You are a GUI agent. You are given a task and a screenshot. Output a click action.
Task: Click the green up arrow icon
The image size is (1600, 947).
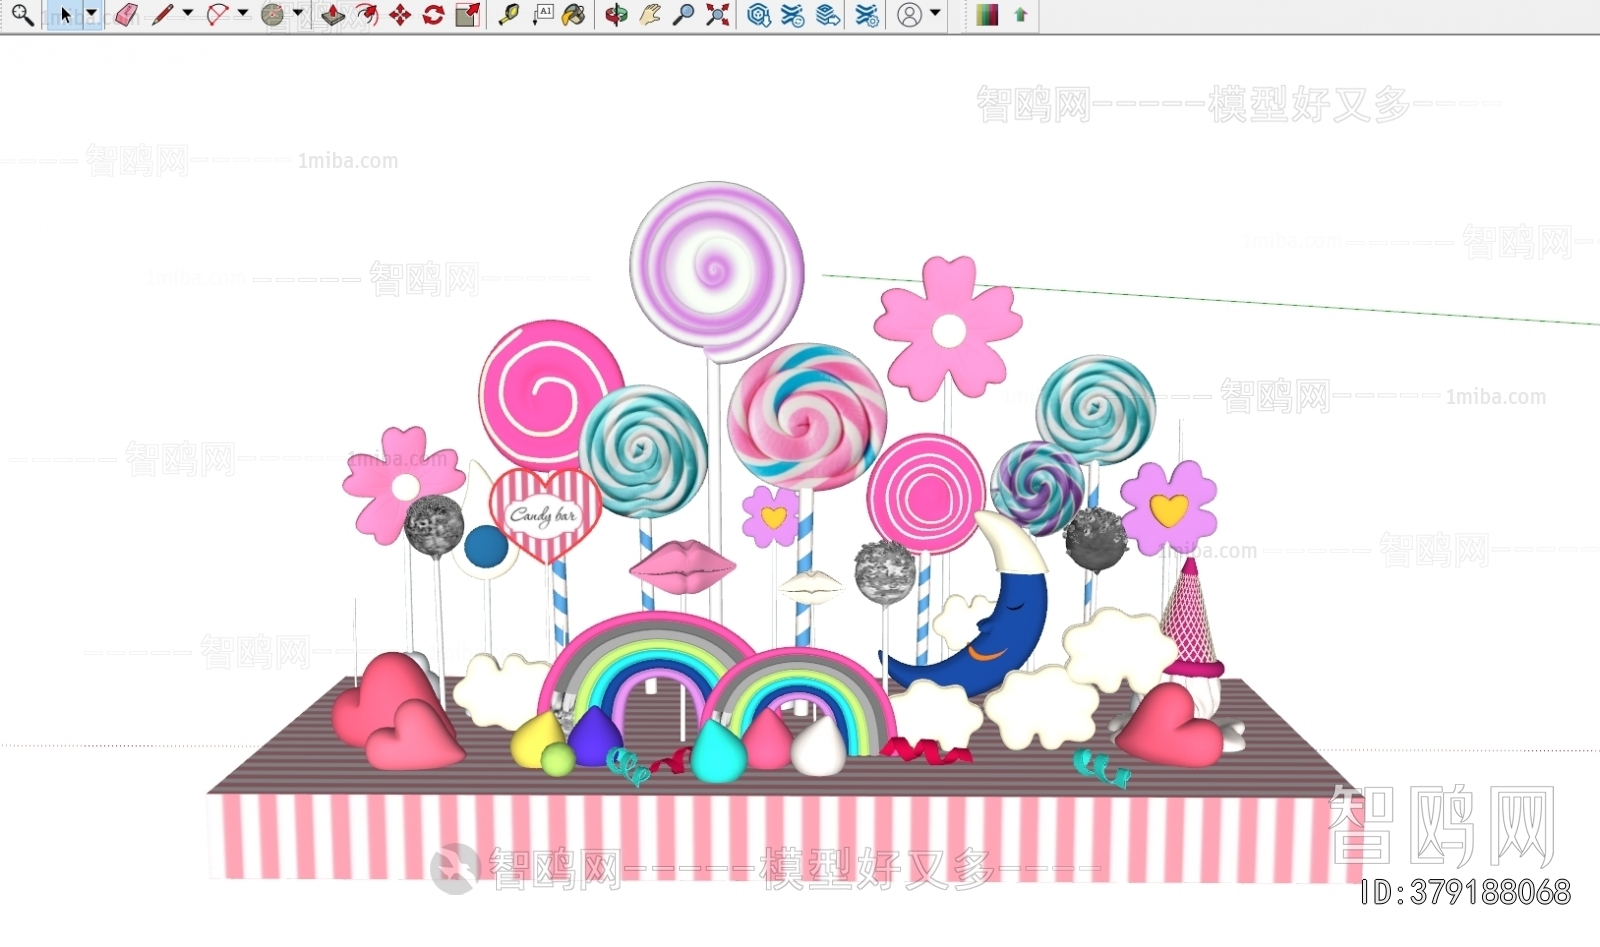click(1020, 15)
